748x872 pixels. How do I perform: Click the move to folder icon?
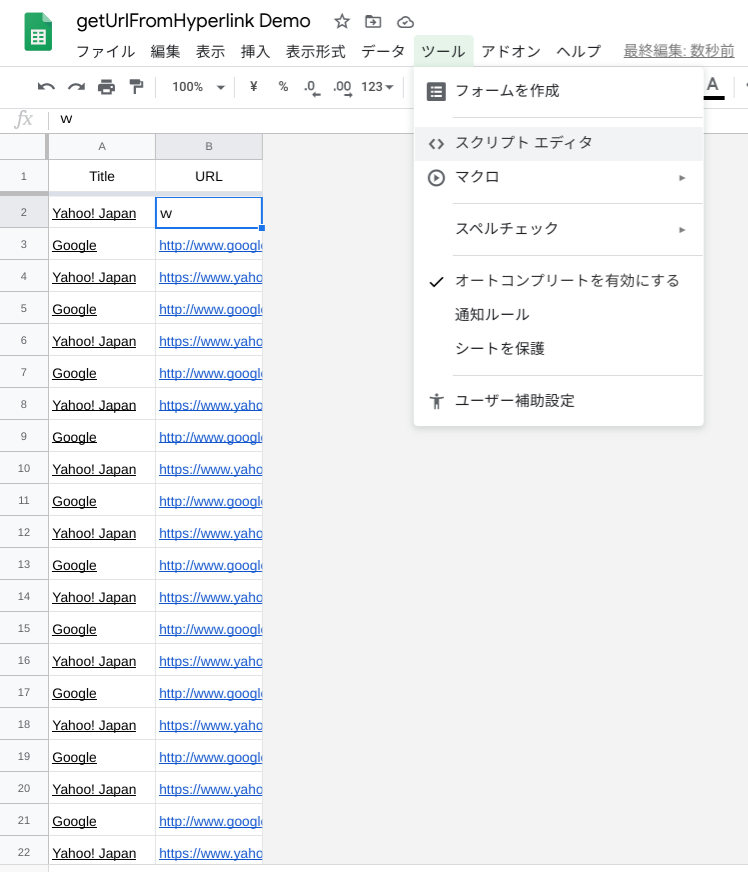click(373, 22)
